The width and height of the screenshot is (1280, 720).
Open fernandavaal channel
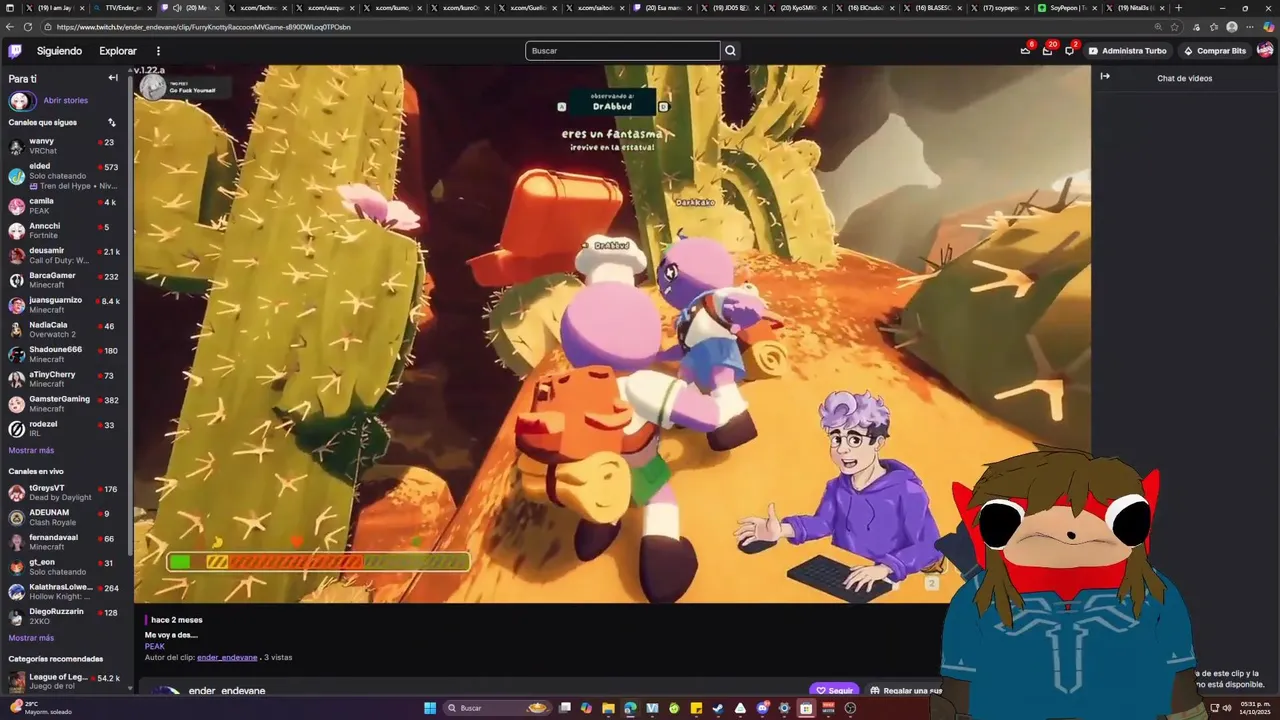tap(65, 542)
